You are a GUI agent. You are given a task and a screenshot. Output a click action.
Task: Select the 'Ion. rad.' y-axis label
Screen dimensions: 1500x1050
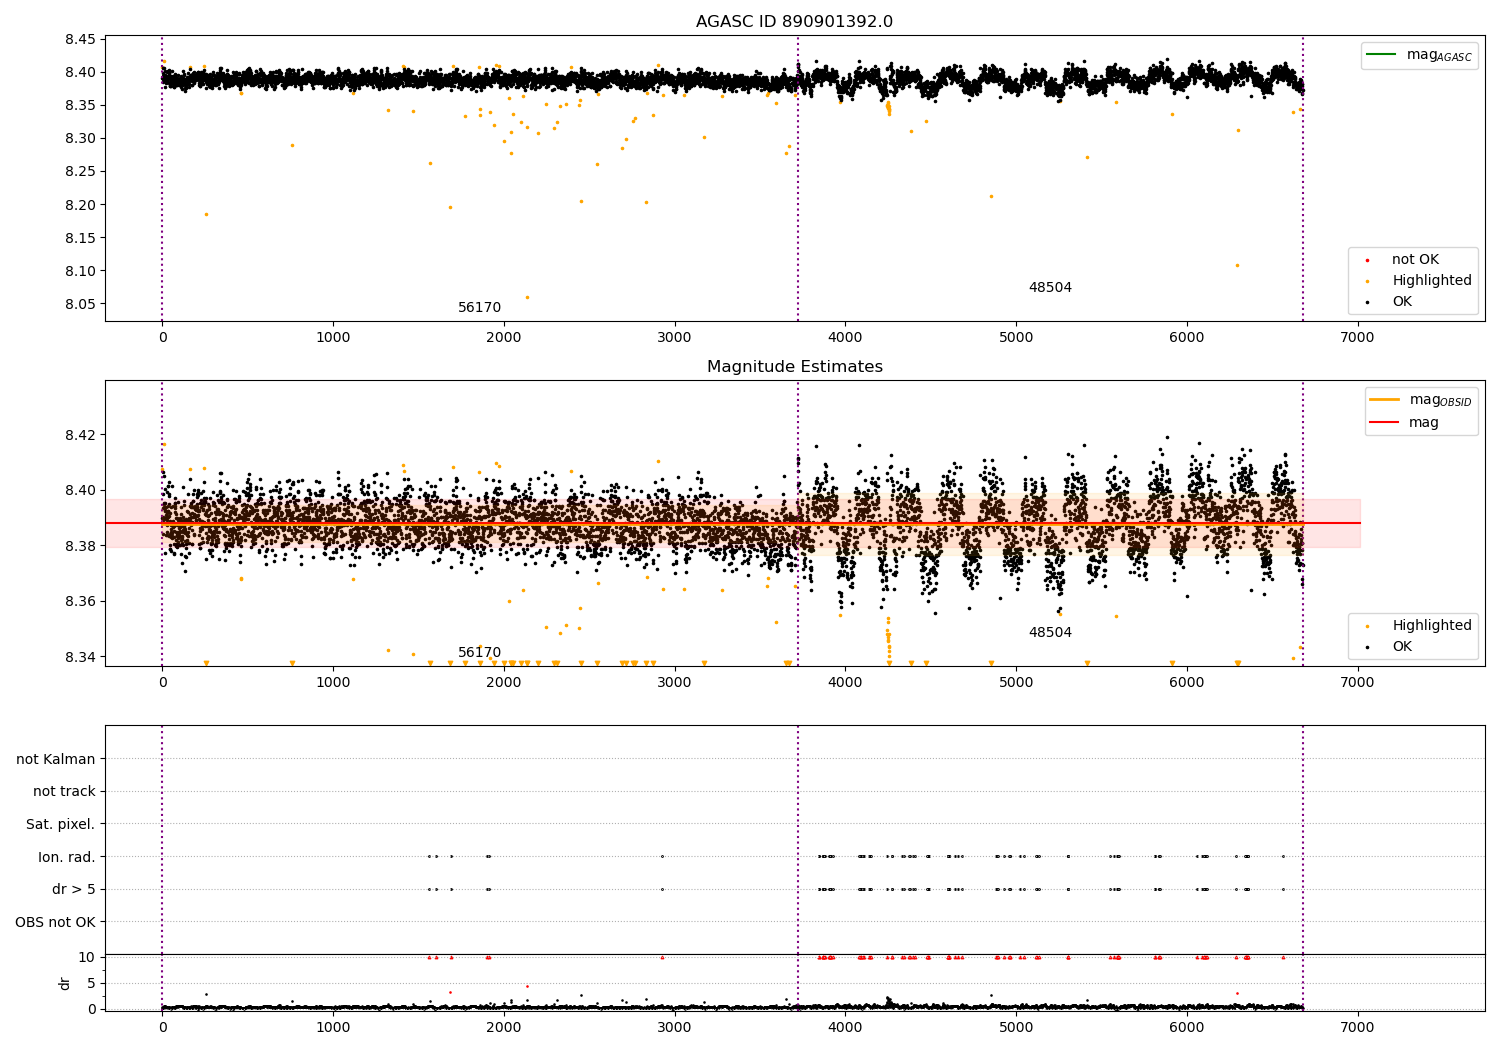tap(67, 857)
